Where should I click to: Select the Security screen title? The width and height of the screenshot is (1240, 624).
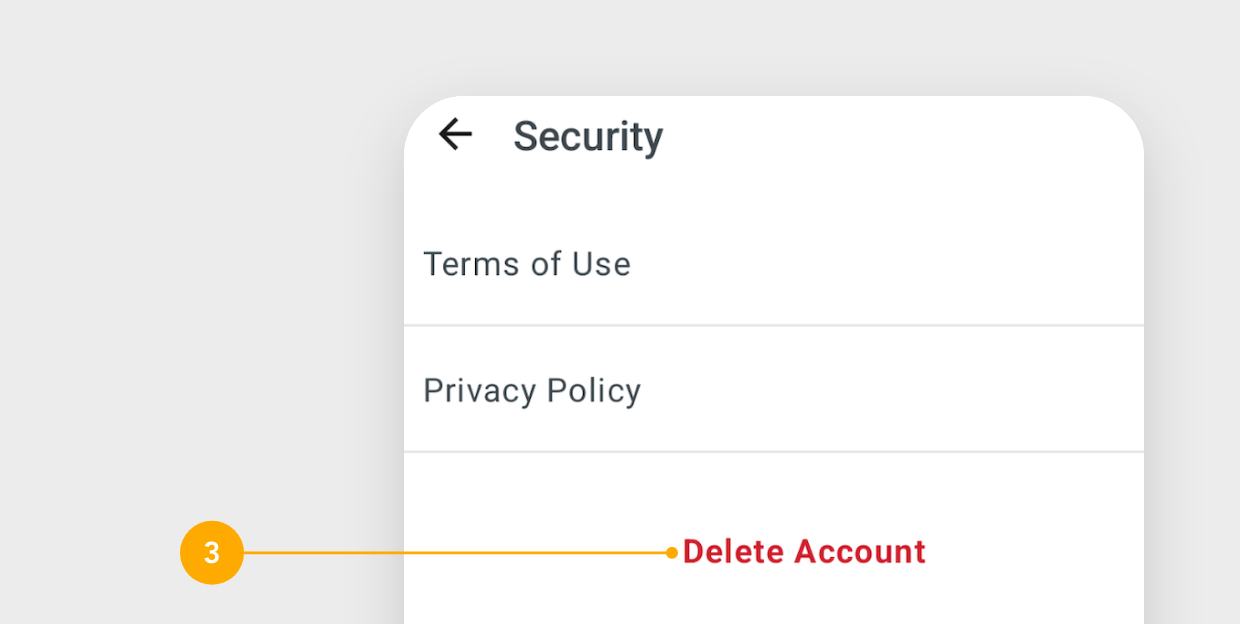(588, 136)
